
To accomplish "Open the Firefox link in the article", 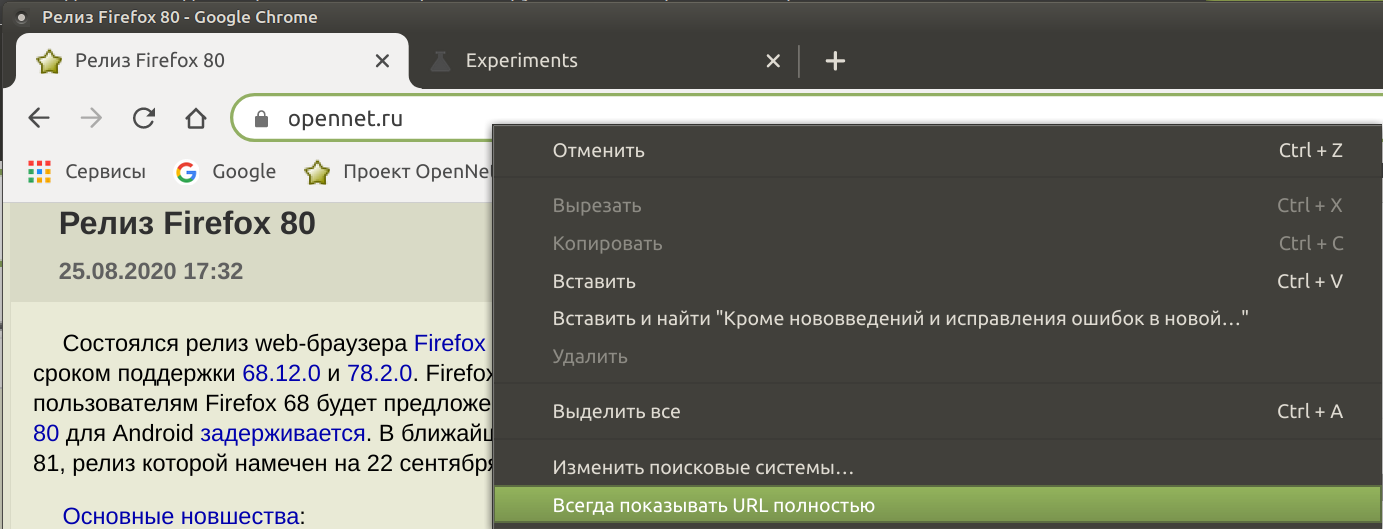I will 450,344.
